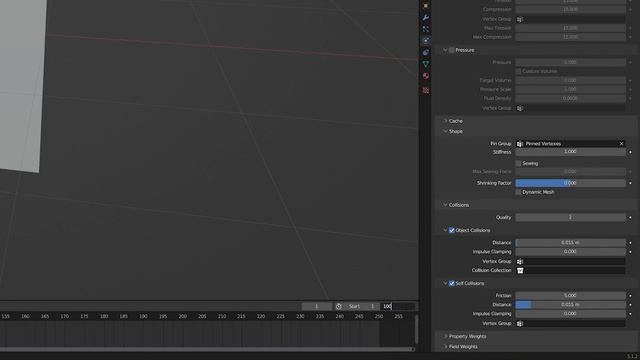Enable the Pressure checkbox
640x360 pixels.
pos(451,50)
